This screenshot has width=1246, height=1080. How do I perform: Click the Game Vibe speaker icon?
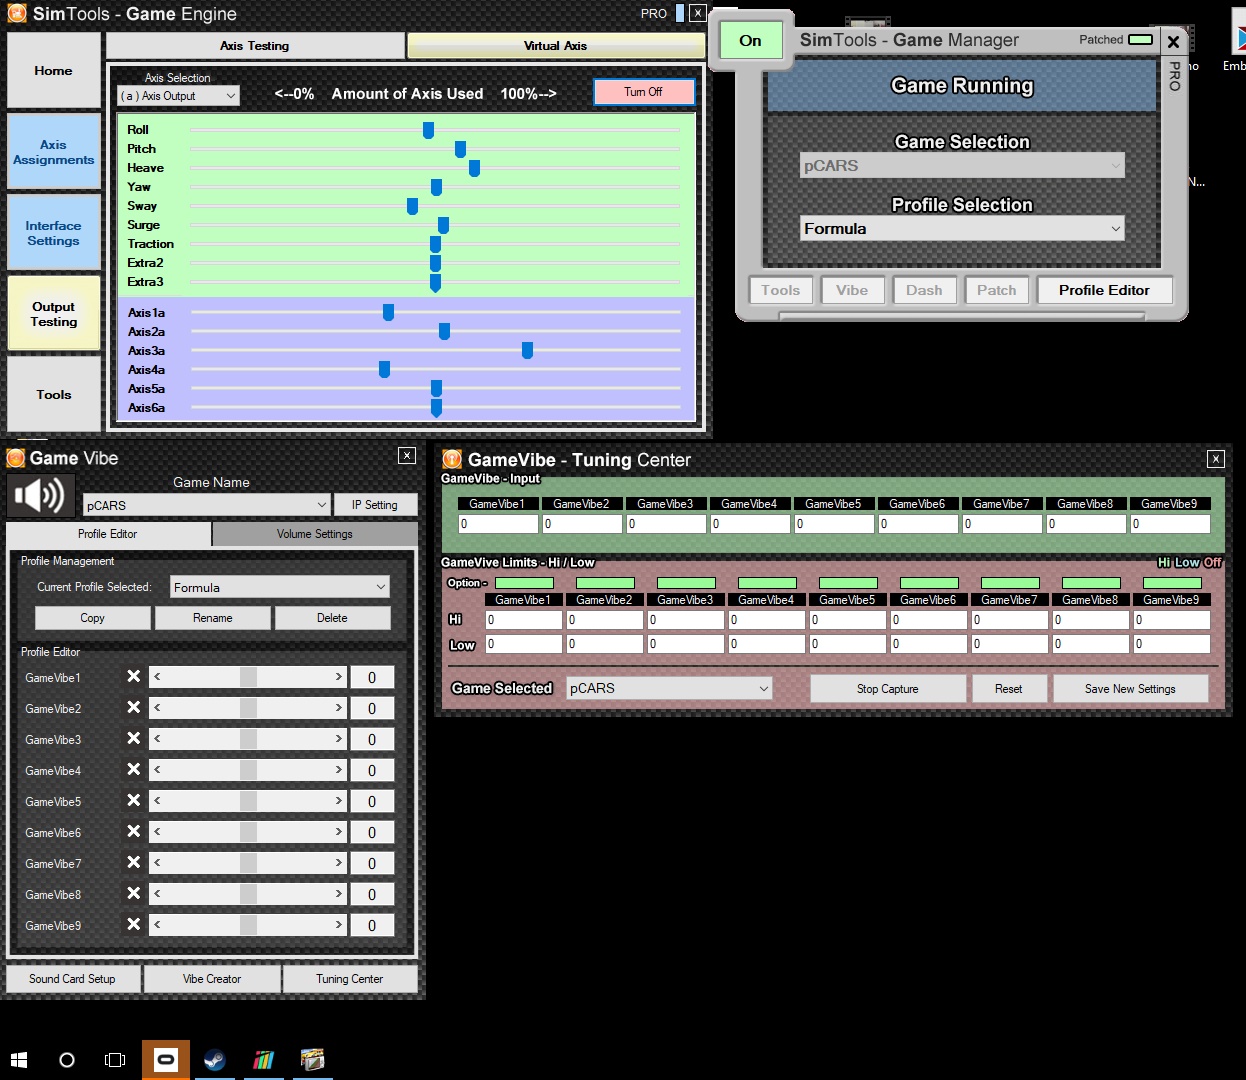click(x=40, y=495)
